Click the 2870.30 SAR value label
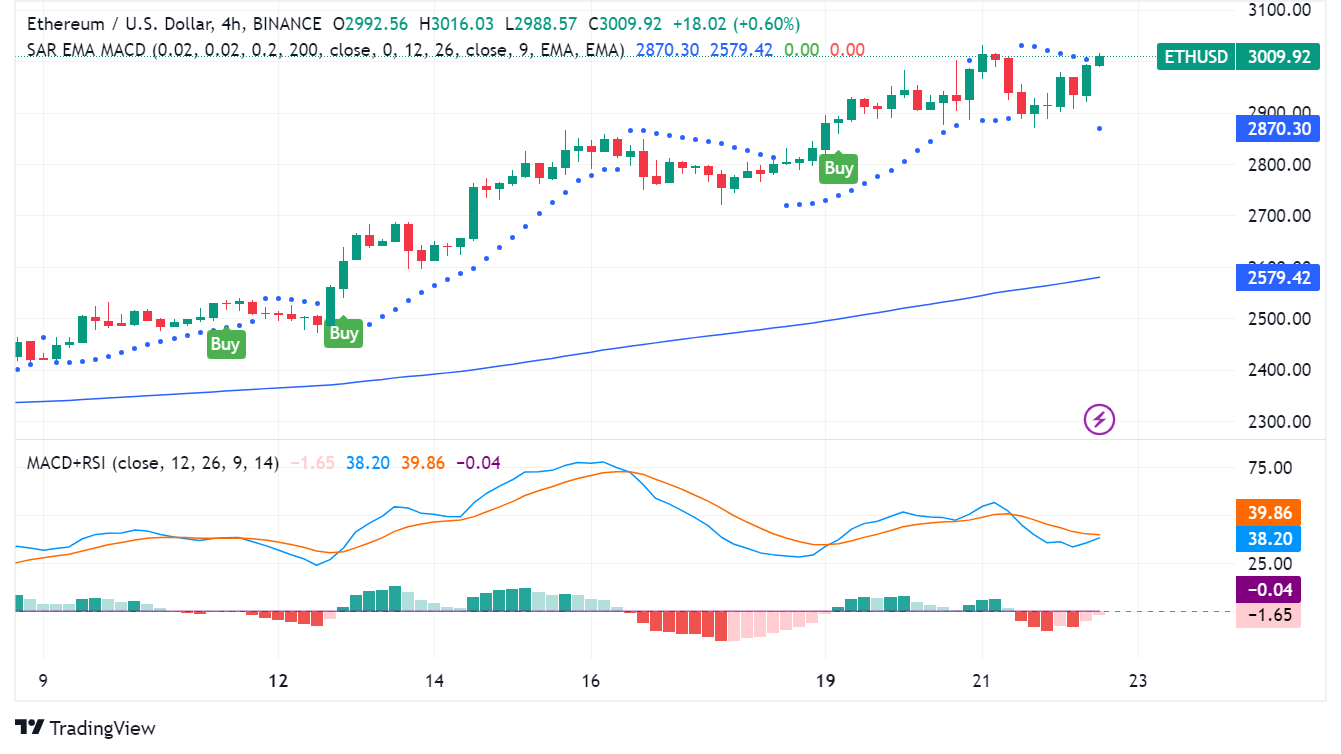Screen dimensions: 1341x754 click(1277, 128)
